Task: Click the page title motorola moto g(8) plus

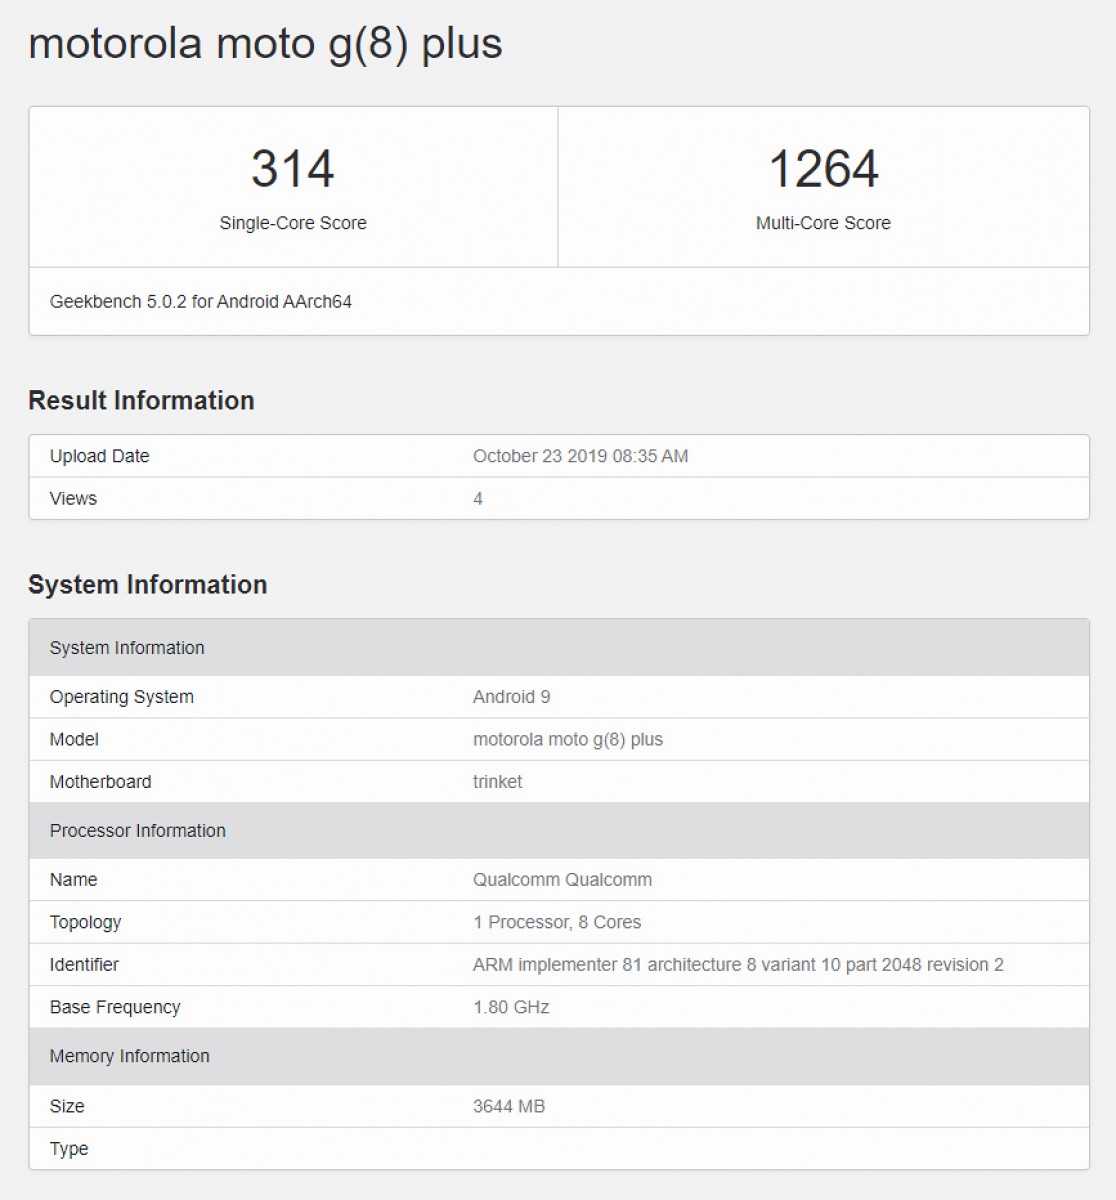Action: tap(265, 44)
